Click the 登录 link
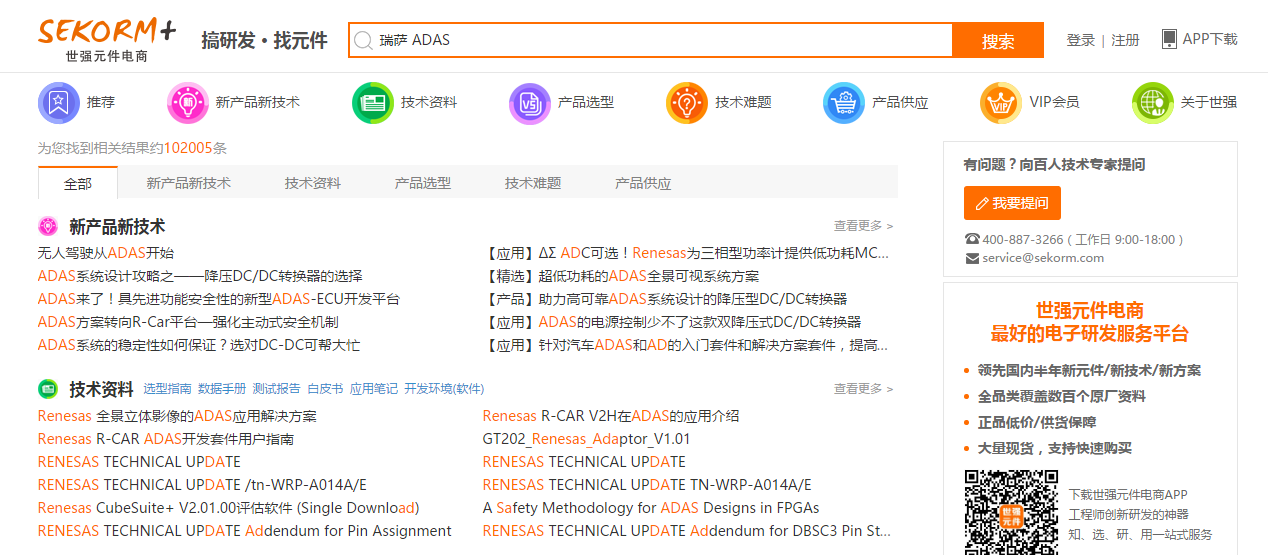 pyautogui.click(x=1080, y=40)
